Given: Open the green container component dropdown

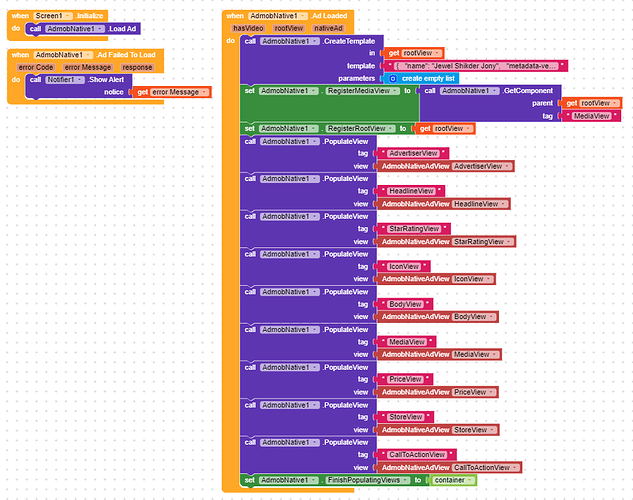Looking at the screenshot, I should click(453, 480).
